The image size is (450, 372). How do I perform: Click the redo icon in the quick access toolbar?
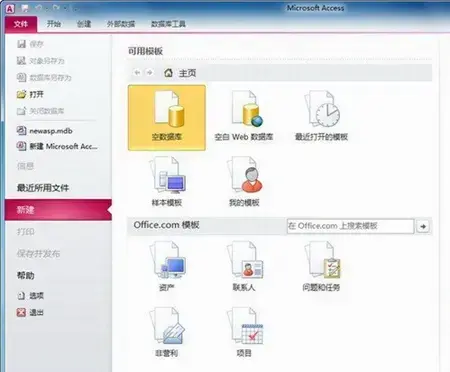click(x=56, y=8)
